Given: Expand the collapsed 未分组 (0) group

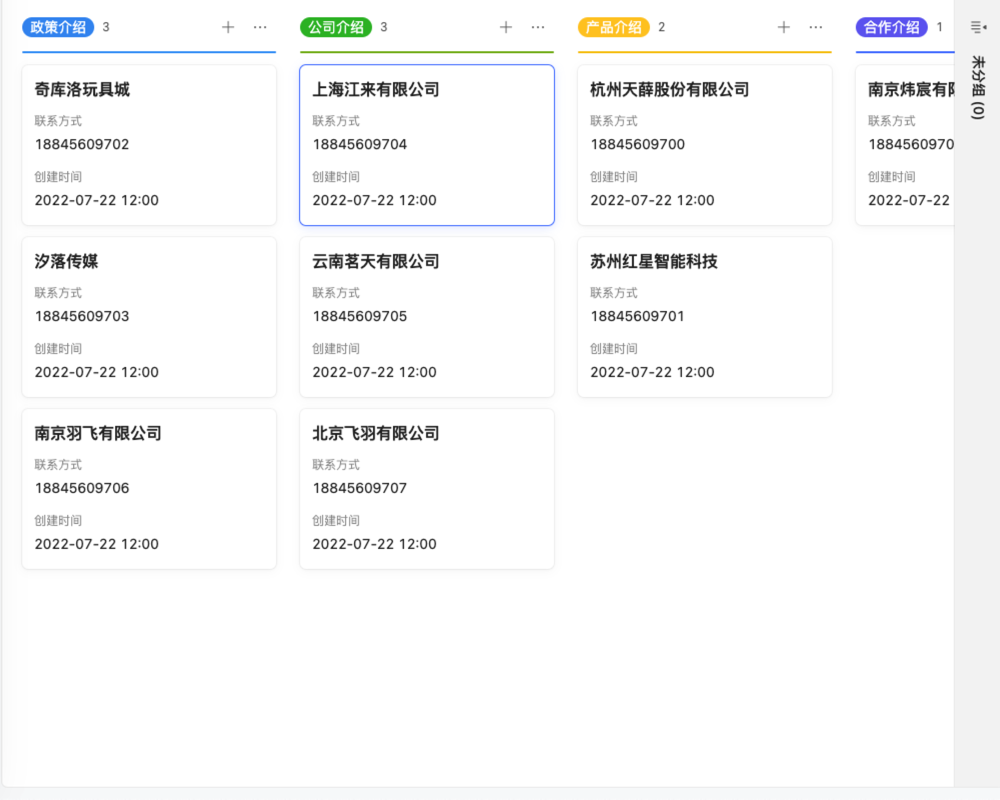Looking at the screenshot, I should tap(977, 90).
